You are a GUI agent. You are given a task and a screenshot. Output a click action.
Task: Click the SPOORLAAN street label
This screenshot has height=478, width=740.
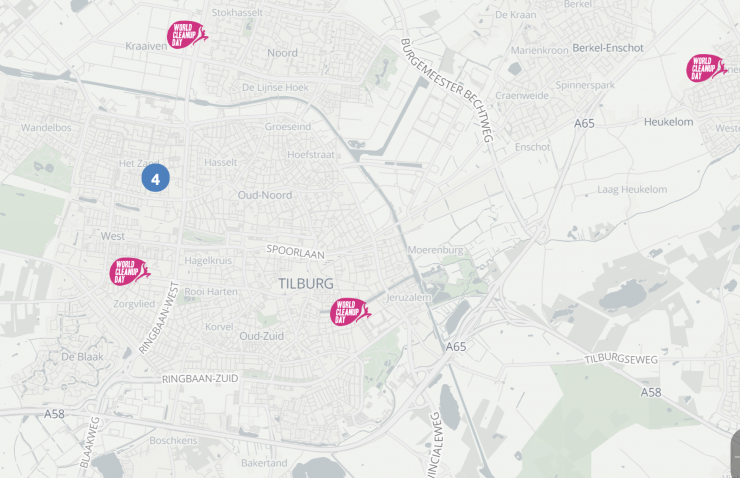coord(295,252)
